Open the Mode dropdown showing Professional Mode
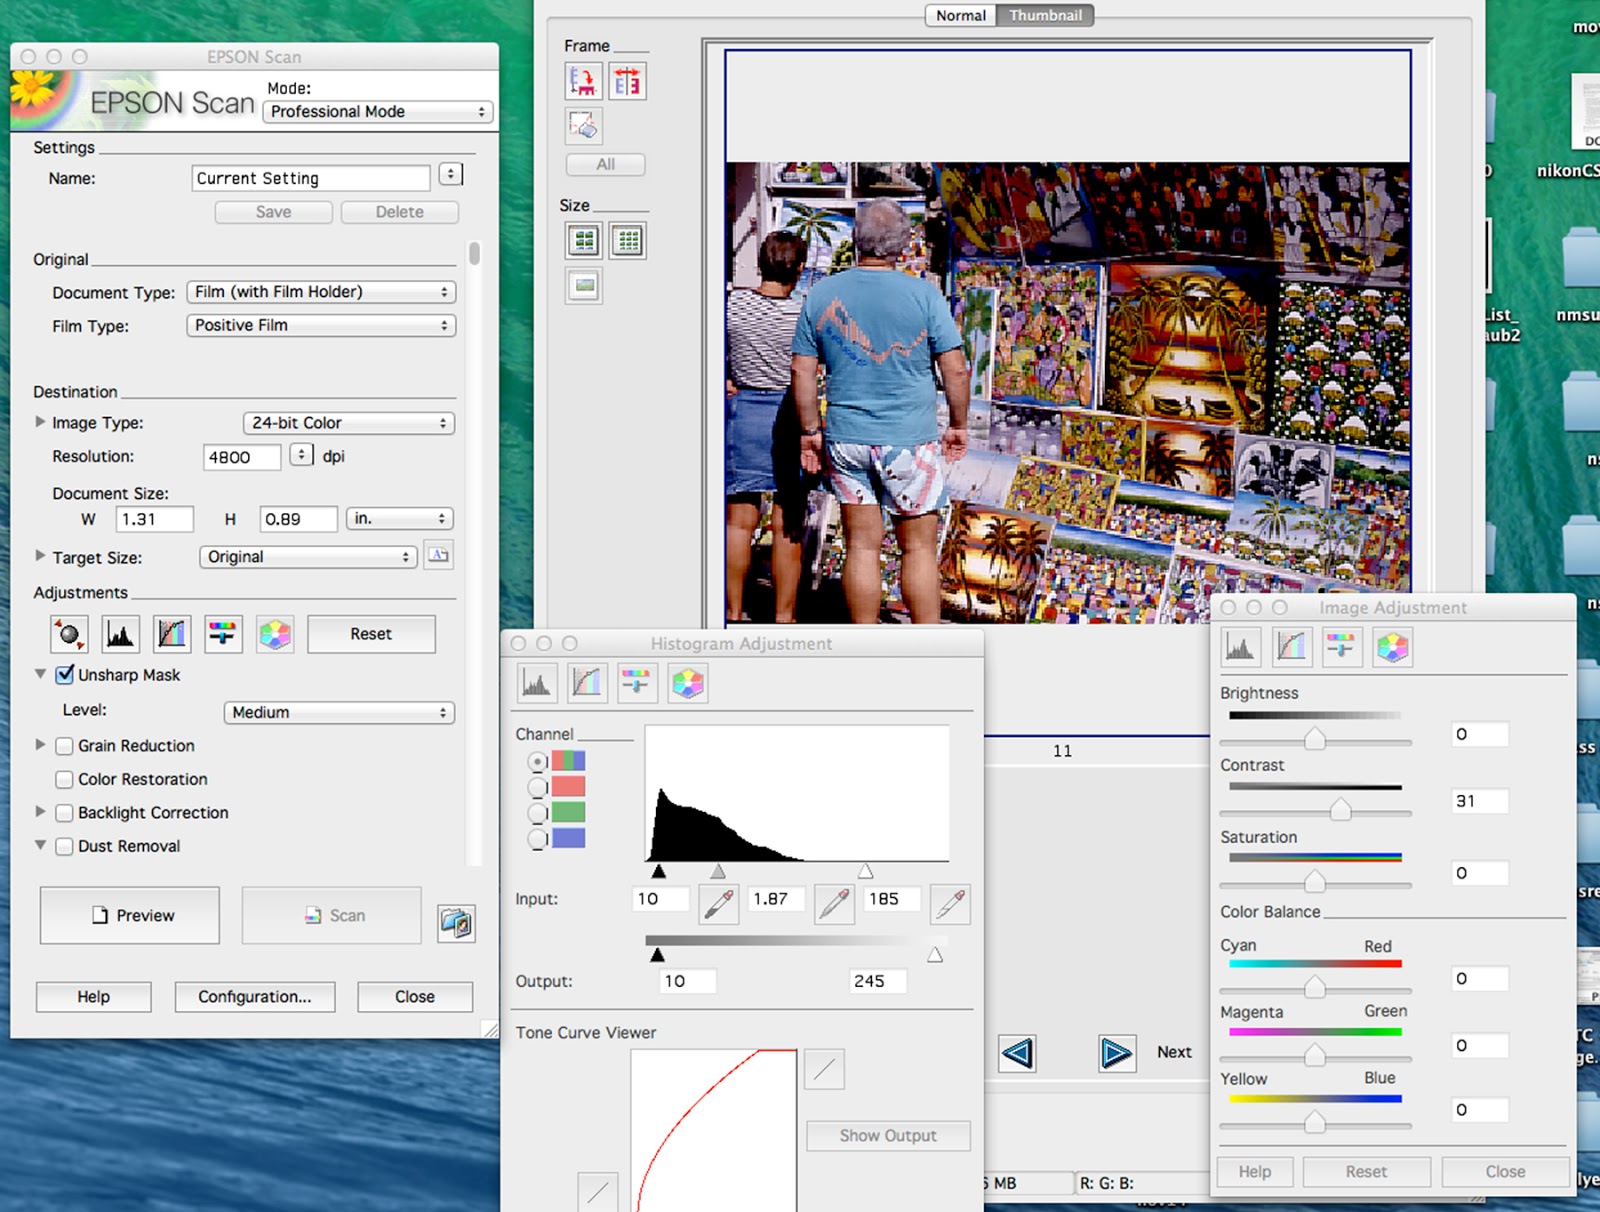Image resolution: width=1600 pixels, height=1212 pixels. pos(378,112)
